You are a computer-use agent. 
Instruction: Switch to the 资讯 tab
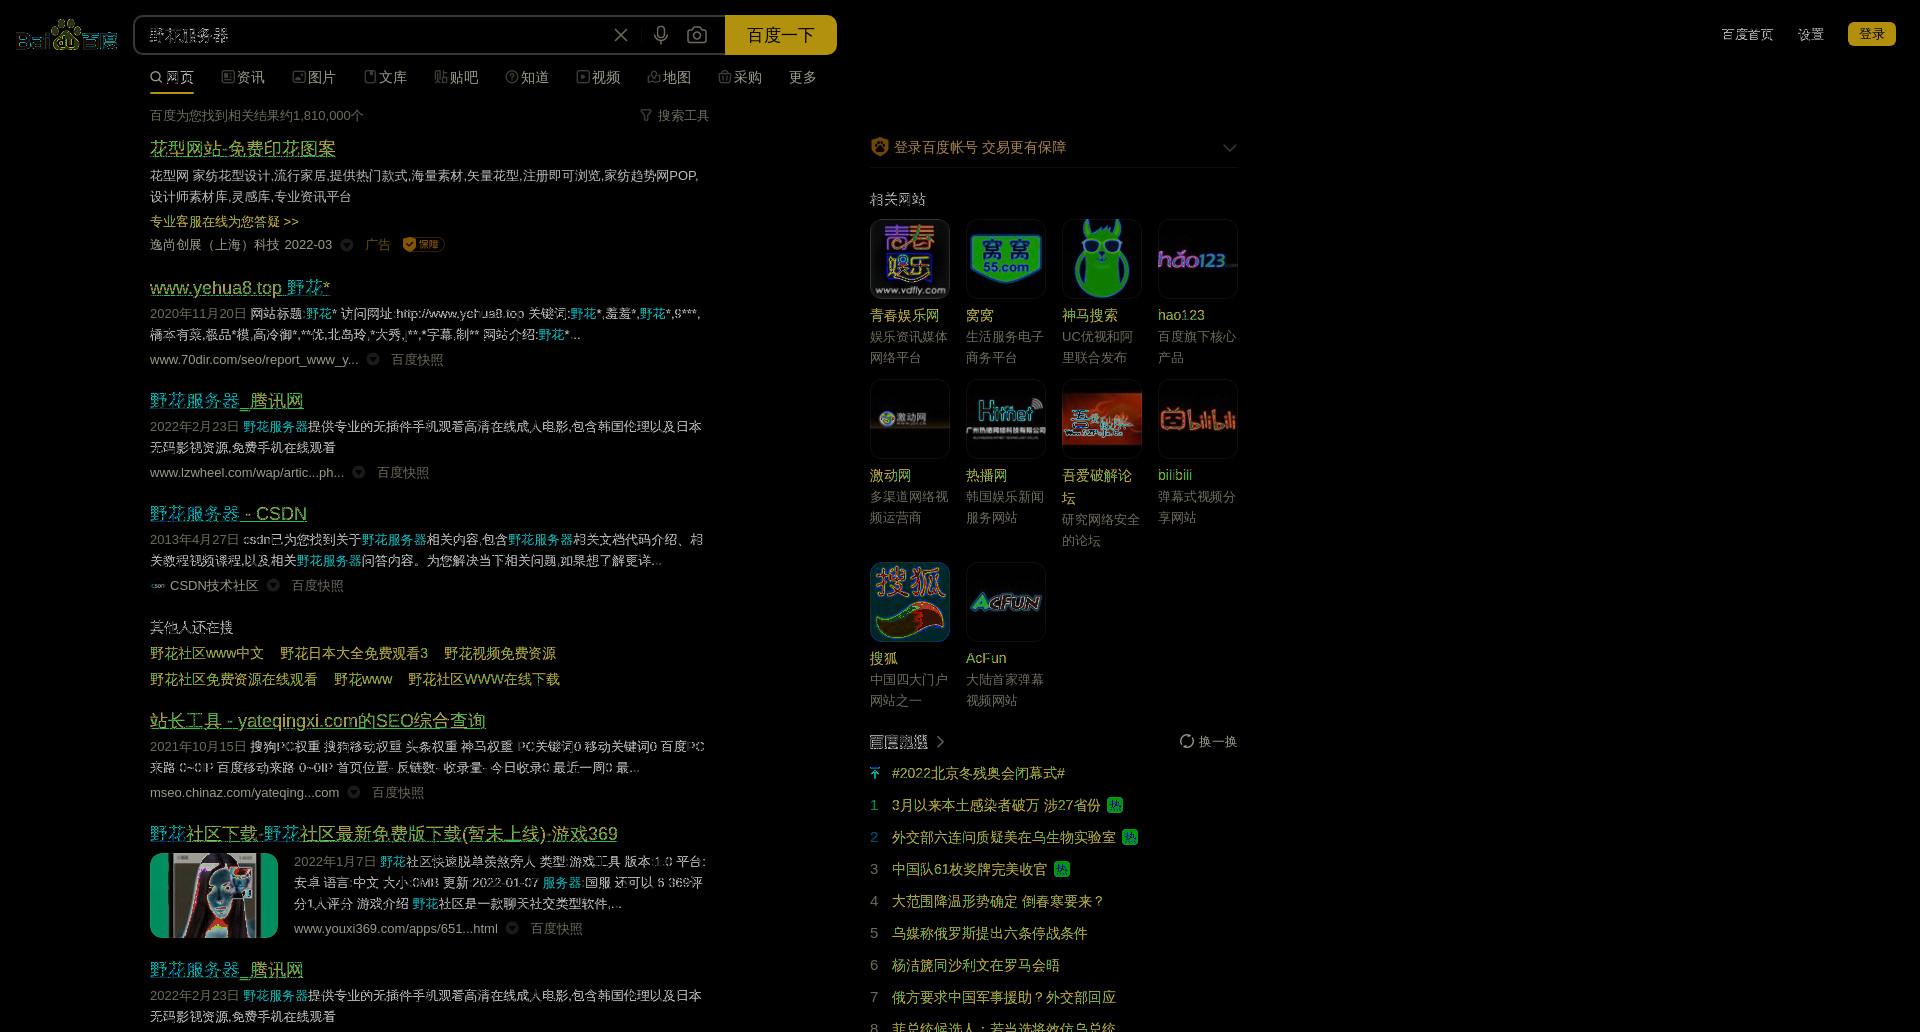pyautogui.click(x=243, y=77)
